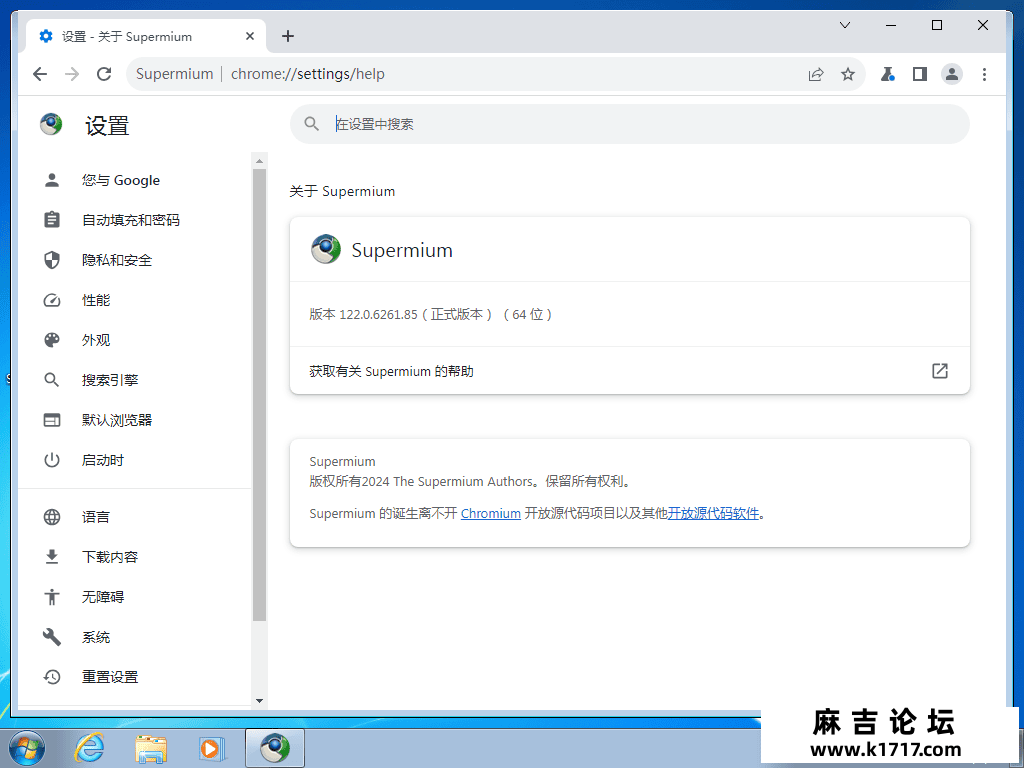1024x768 pixels.
Task: Click the globe icon beside 语言
Action: tap(52, 517)
